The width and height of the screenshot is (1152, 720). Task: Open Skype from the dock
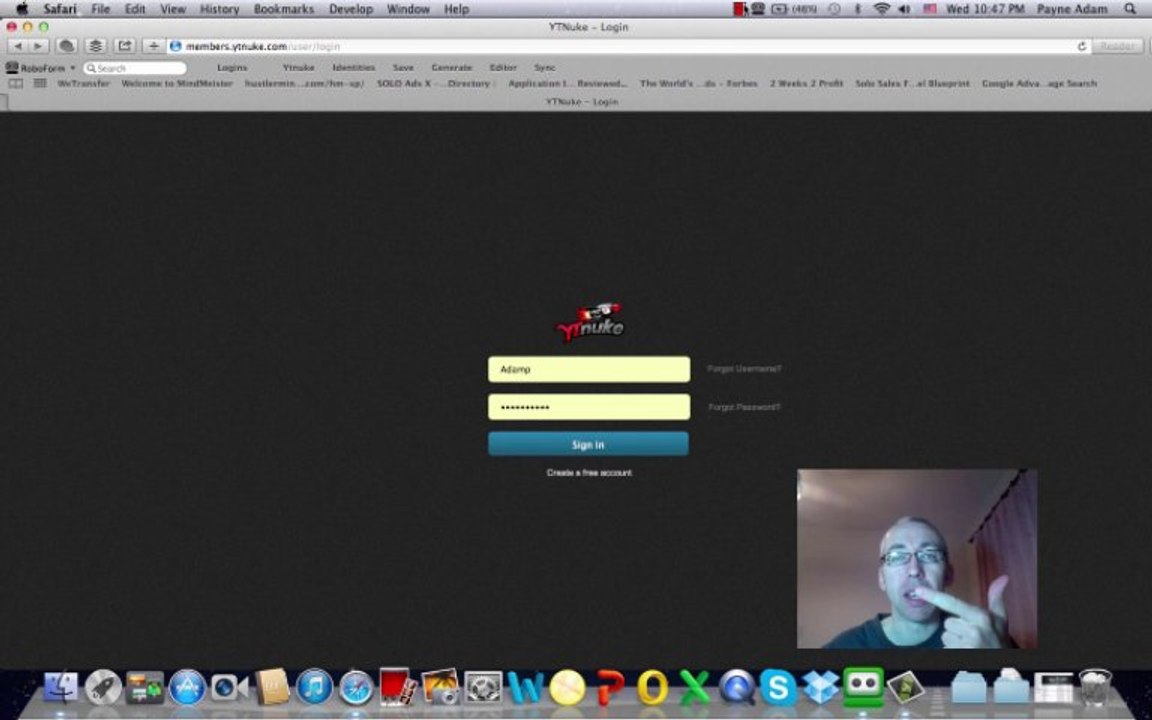tap(778, 688)
